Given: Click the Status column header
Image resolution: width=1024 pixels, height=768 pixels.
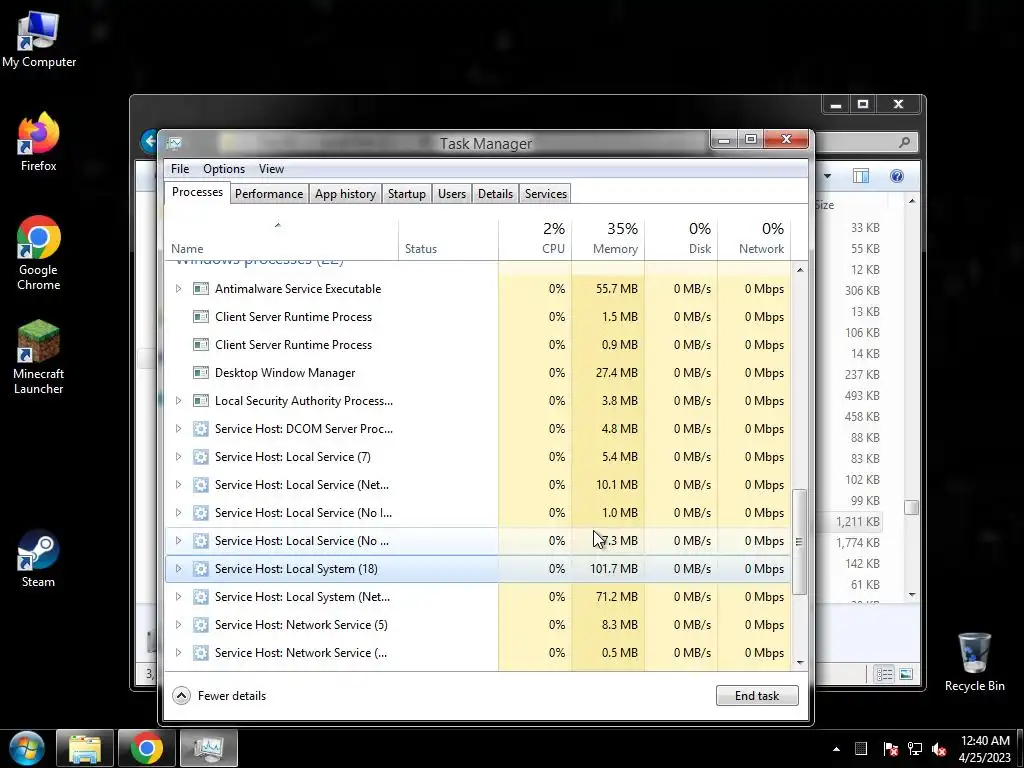Looking at the screenshot, I should pyautogui.click(x=449, y=238).
